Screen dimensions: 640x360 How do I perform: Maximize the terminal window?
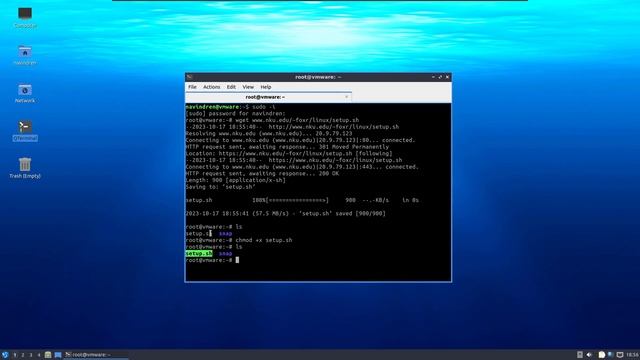(440, 77)
